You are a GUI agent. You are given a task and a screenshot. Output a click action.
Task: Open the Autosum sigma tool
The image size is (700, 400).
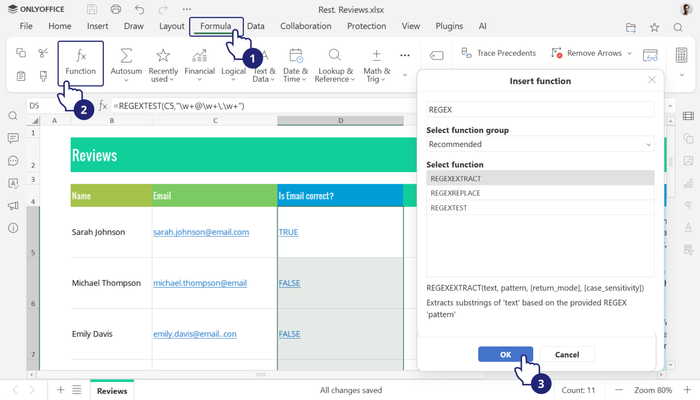(126, 62)
